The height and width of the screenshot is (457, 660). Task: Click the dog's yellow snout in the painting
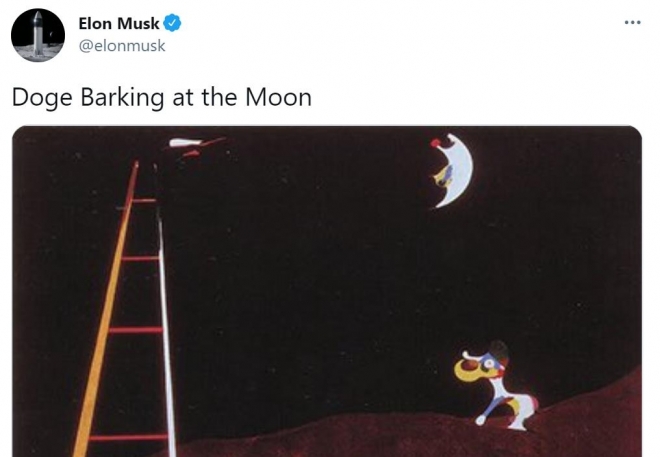click(x=467, y=368)
